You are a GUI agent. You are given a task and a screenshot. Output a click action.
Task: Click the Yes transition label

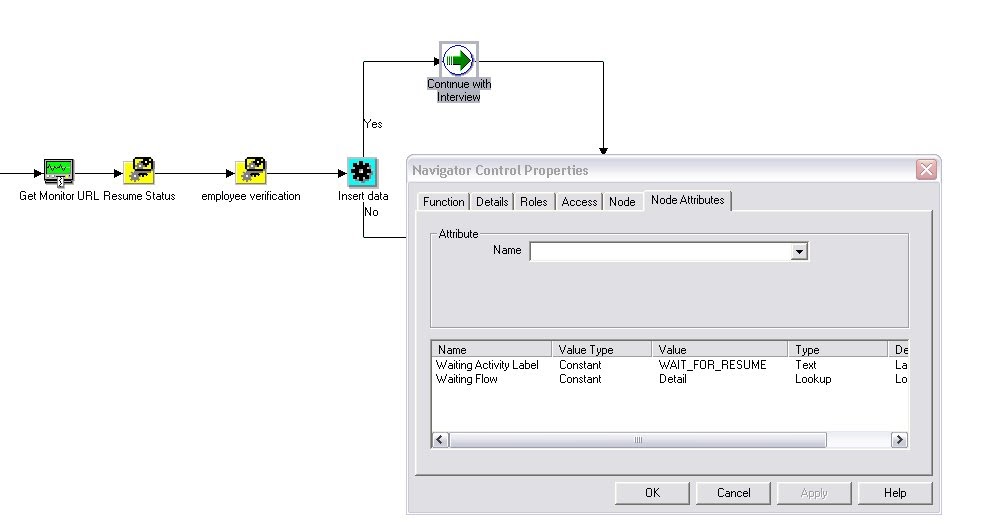(373, 124)
